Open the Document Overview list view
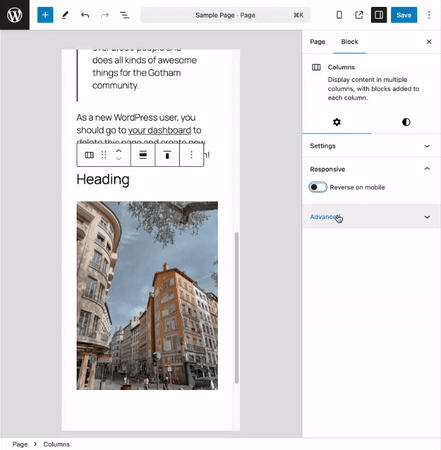441x450 pixels. [124, 15]
